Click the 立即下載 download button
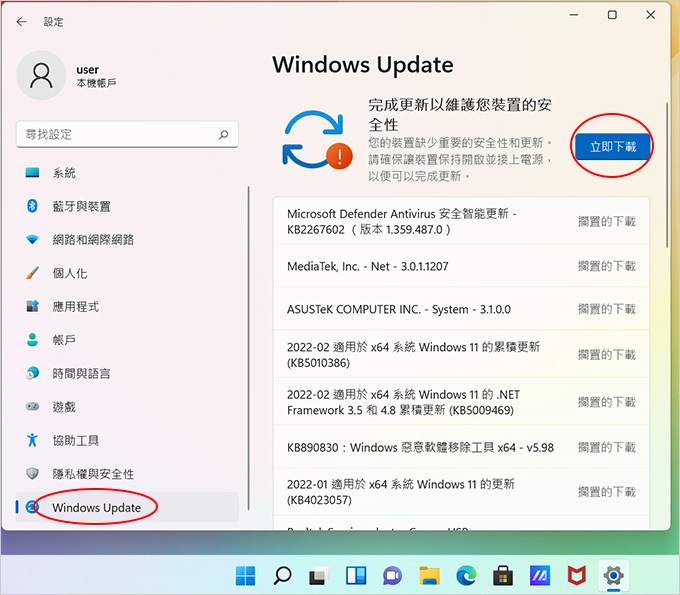 pyautogui.click(x=612, y=147)
